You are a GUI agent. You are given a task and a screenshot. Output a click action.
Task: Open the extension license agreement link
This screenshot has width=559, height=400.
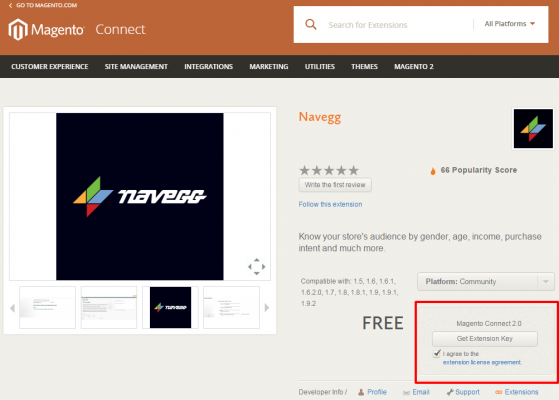point(482,362)
